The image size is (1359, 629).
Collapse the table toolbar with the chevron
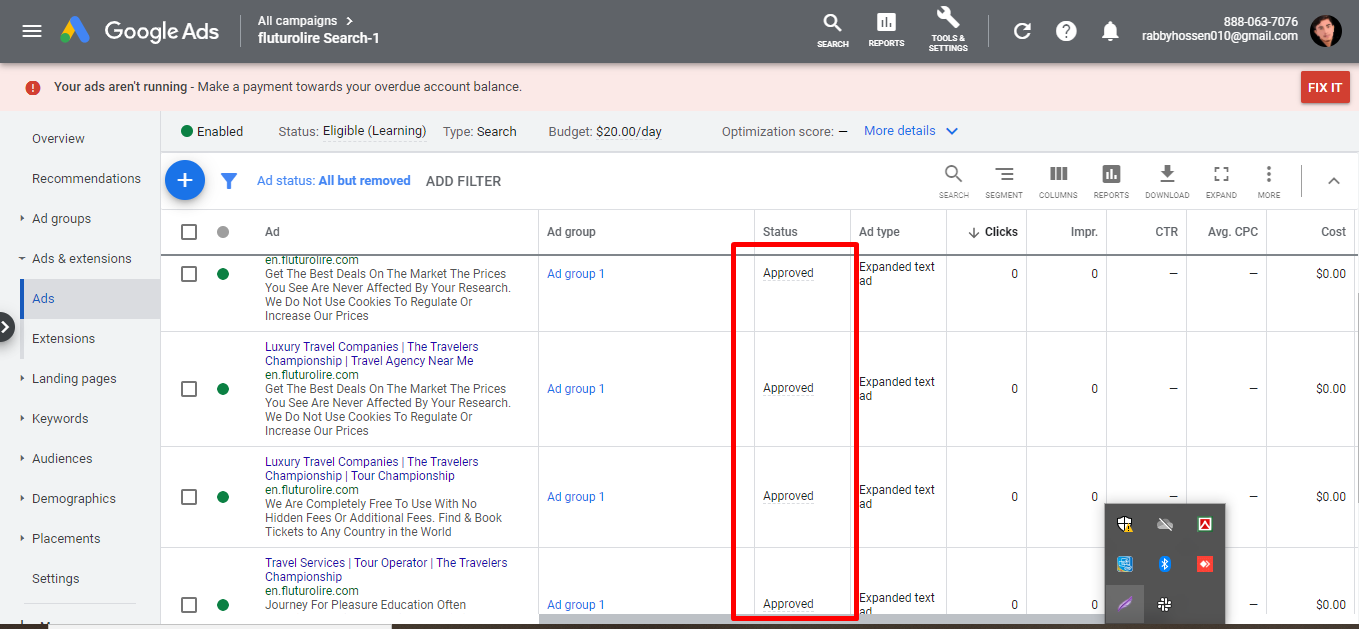pyautogui.click(x=1333, y=181)
